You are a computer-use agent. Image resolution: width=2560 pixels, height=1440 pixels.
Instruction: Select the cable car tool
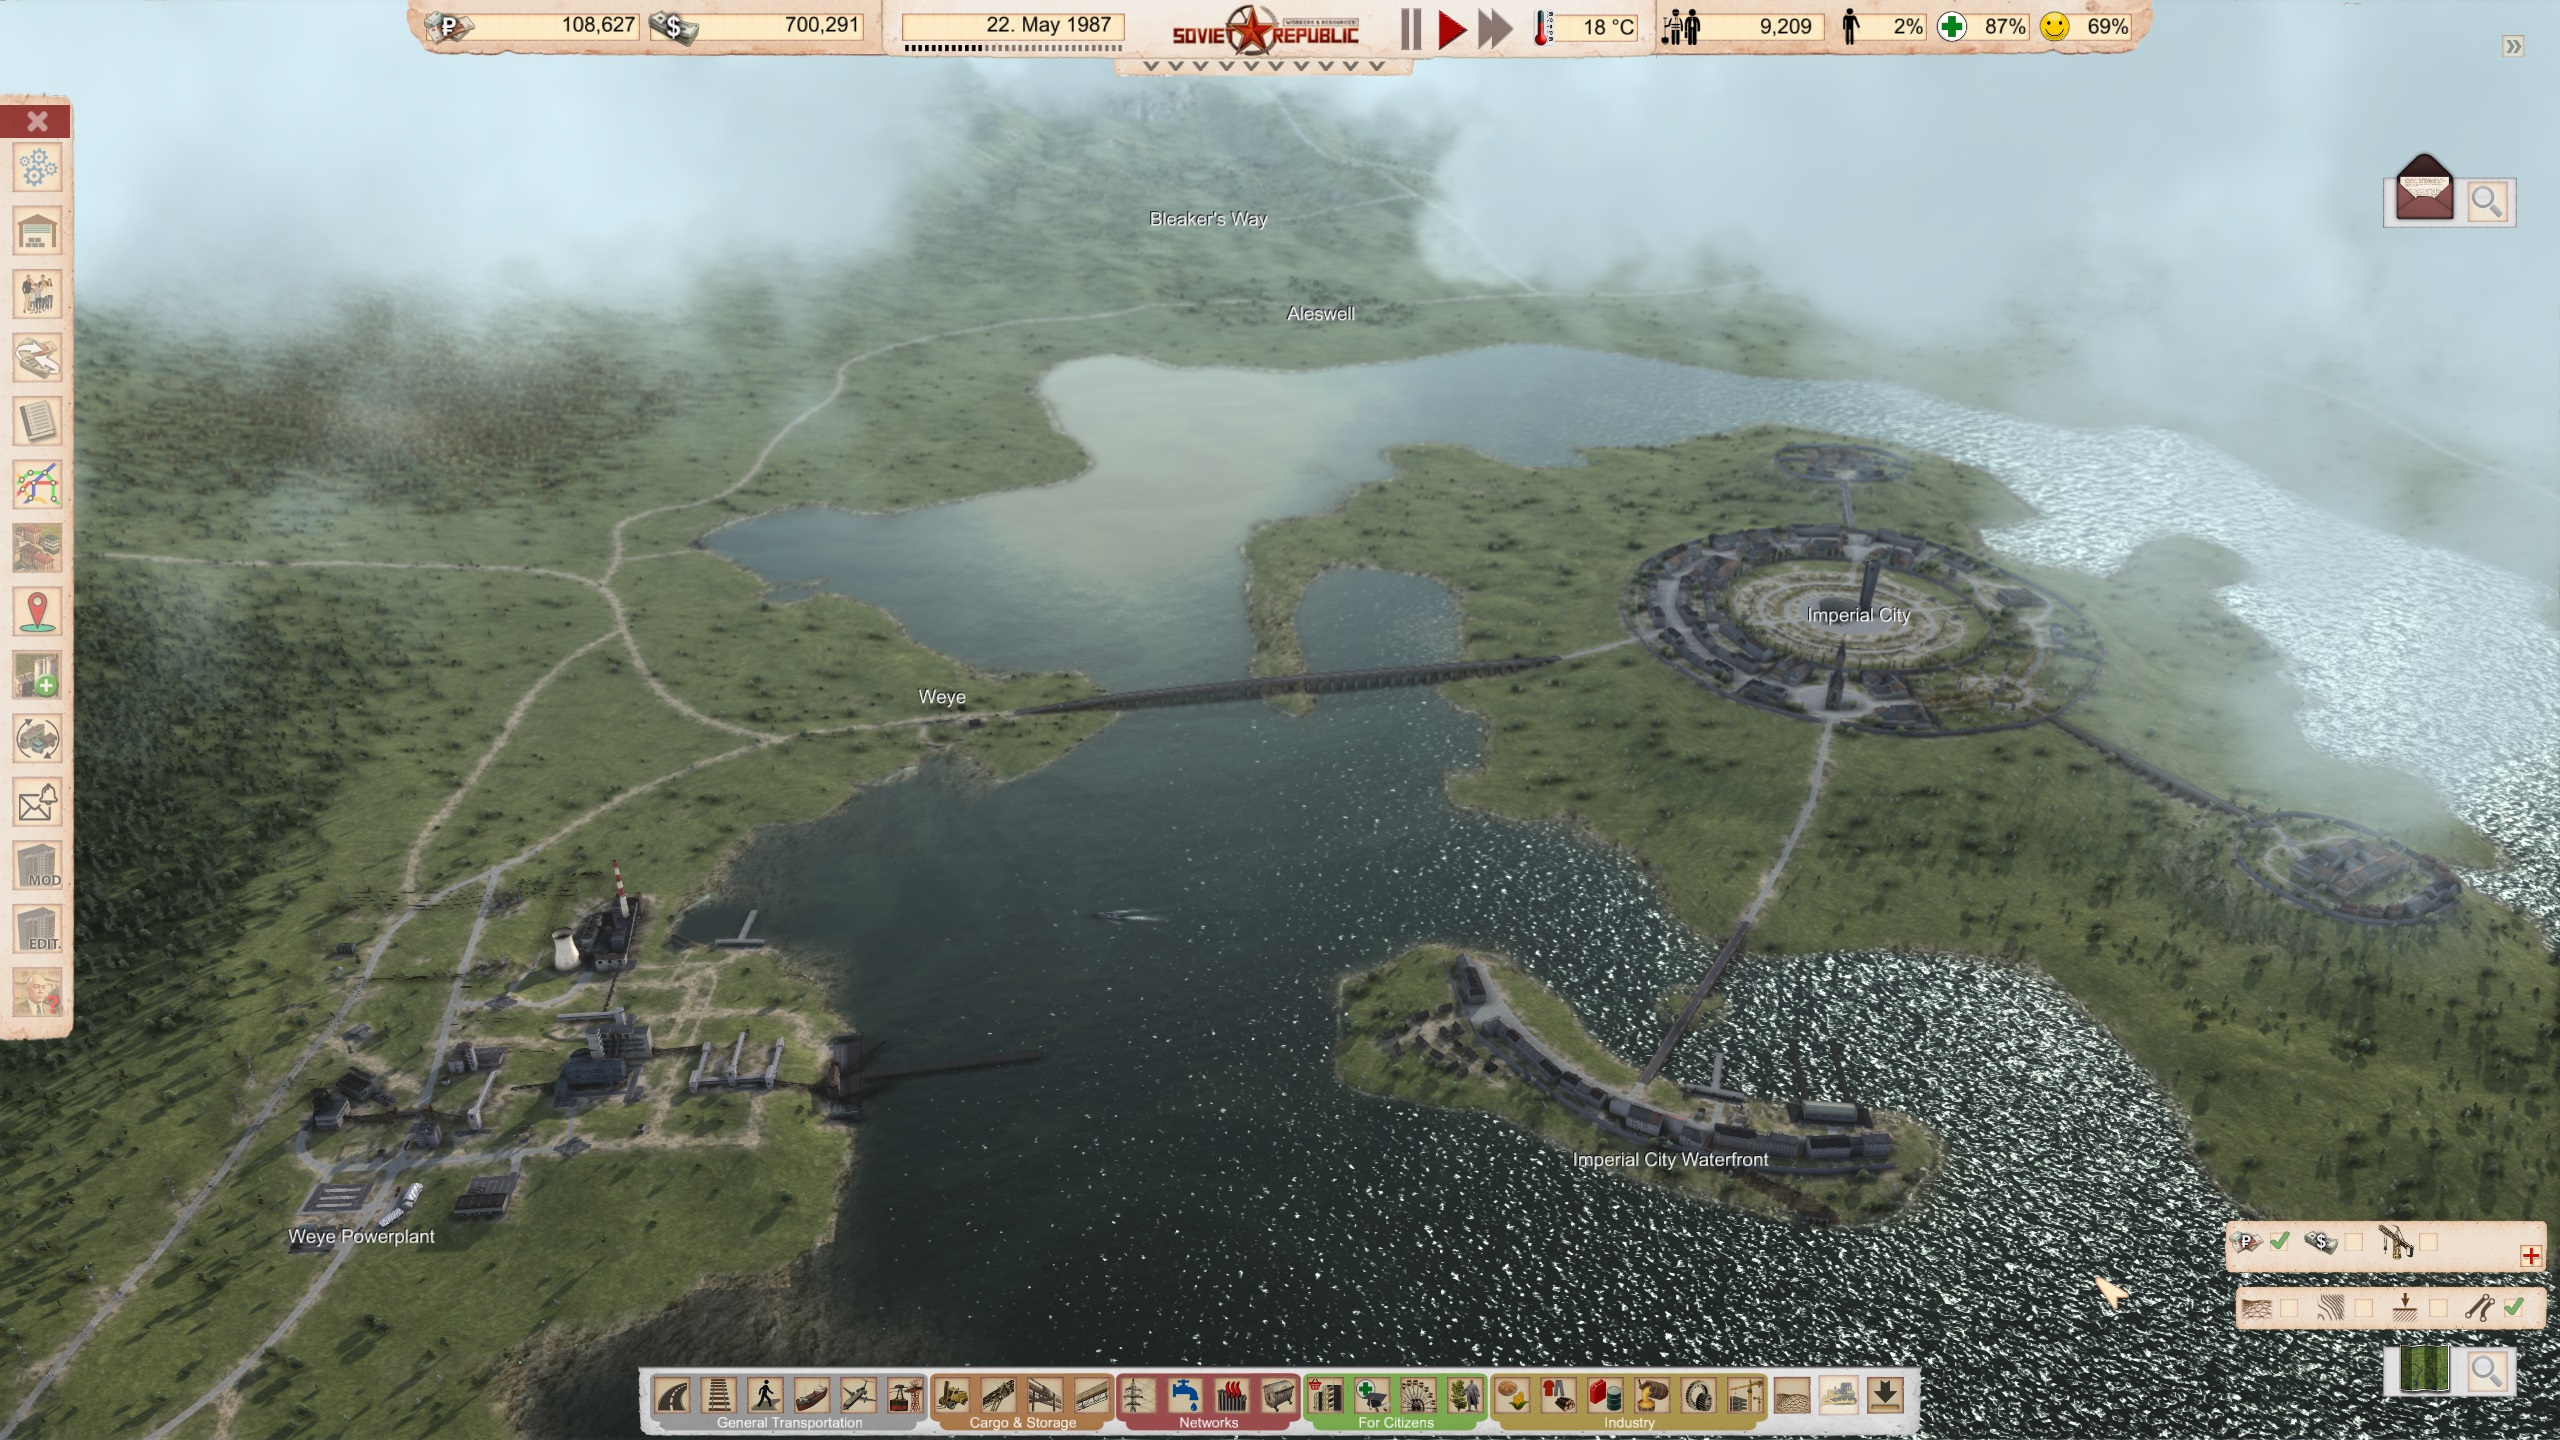pyautogui.click(x=905, y=1395)
